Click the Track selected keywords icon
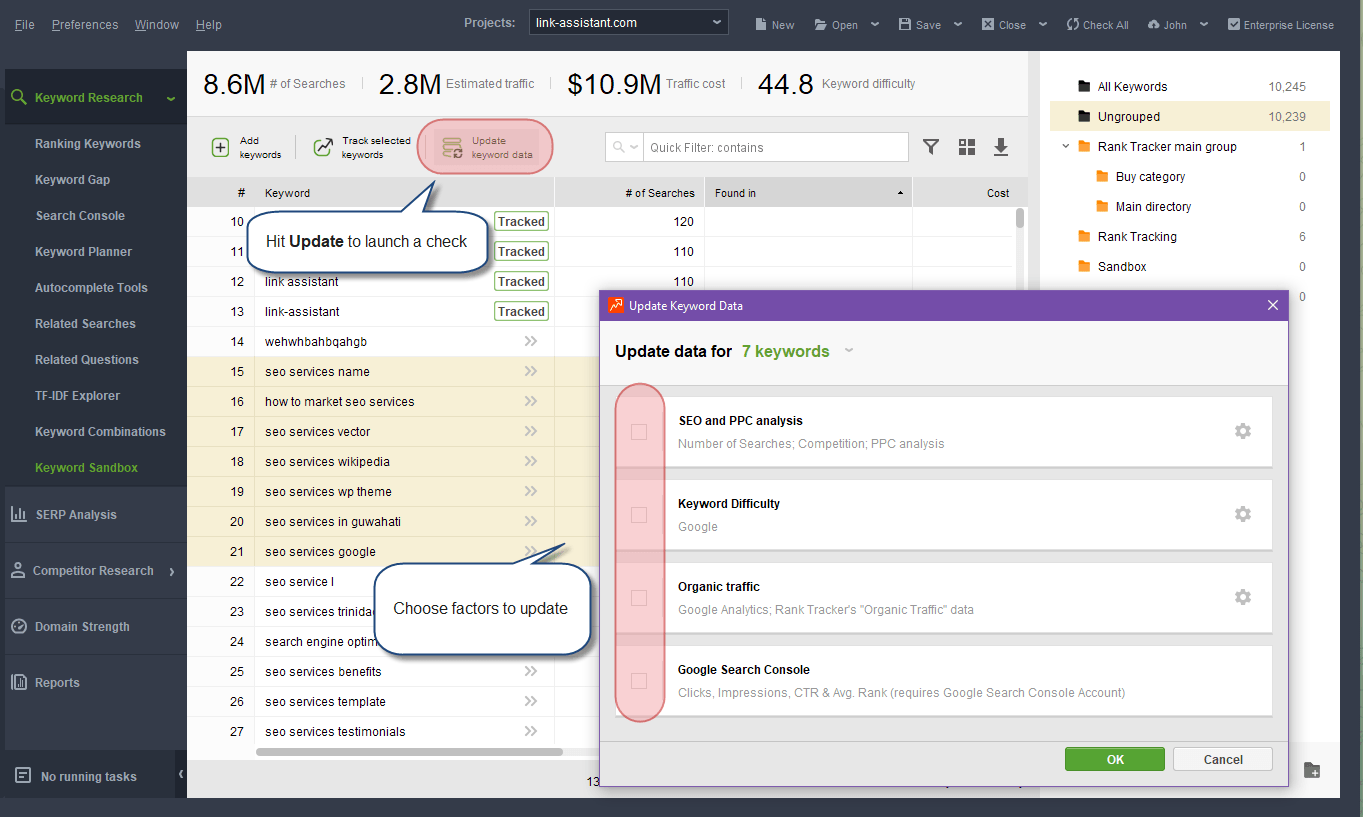 pos(323,148)
